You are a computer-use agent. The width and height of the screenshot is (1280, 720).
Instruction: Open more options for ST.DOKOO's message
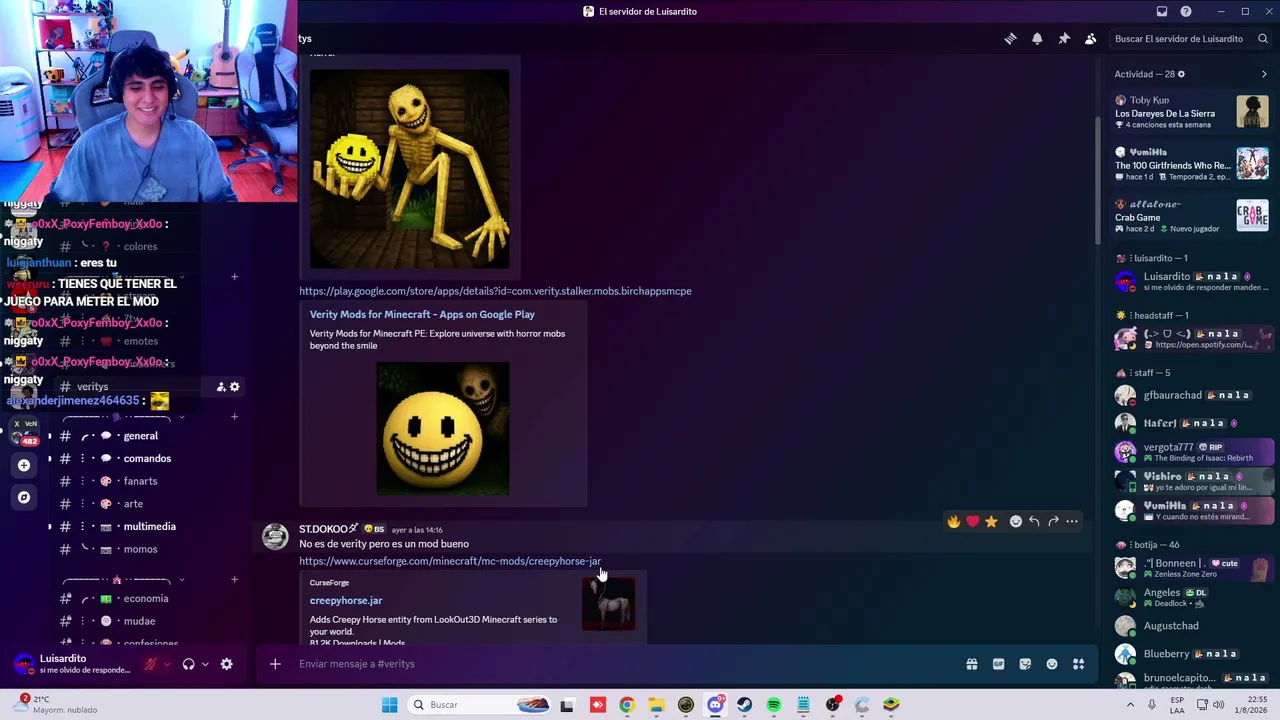(x=1072, y=521)
